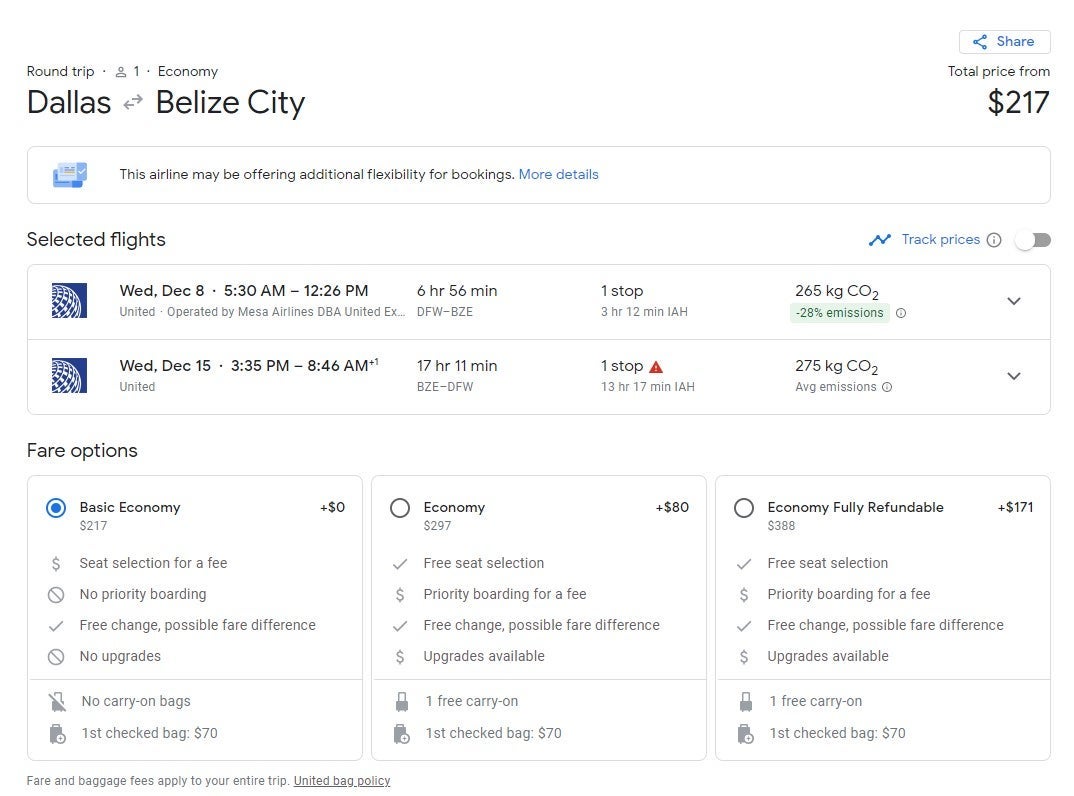The width and height of the screenshot is (1074, 796).
Task: Select the Basic Economy fare radio button
Action: coord(56,508)
